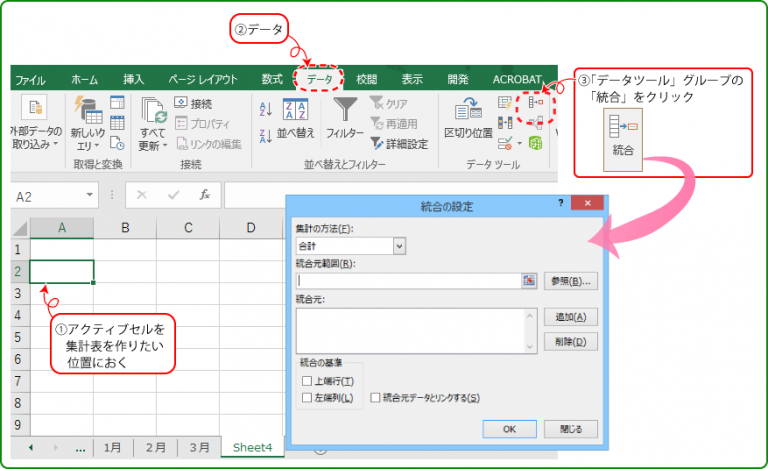The height and width of the screenshot is (469, 768).
Task: Click the sheet tab scroll-left arrow
Action: [x=31, y=447]
